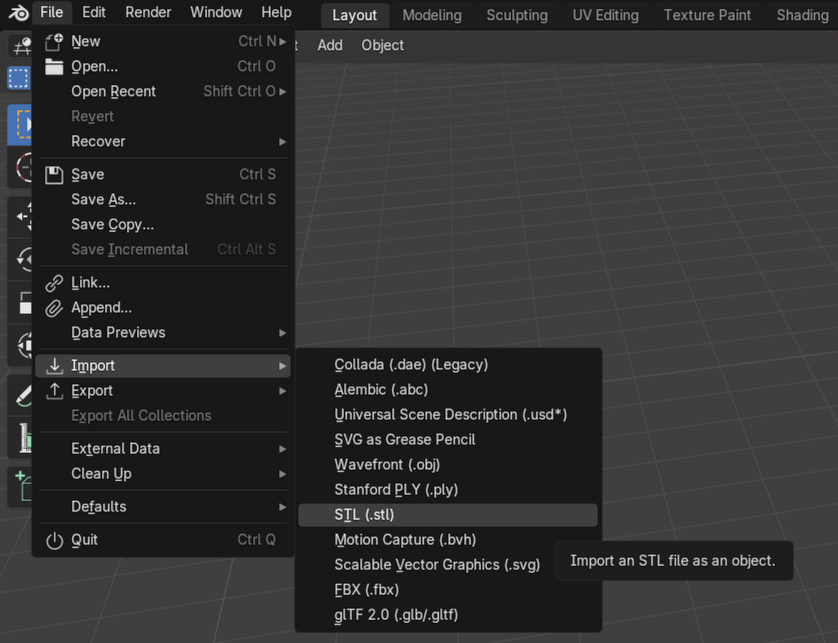Choose the Move tool
Image resolution: width=838 pixels, height=643 pixels.
(x=18, y=215)
